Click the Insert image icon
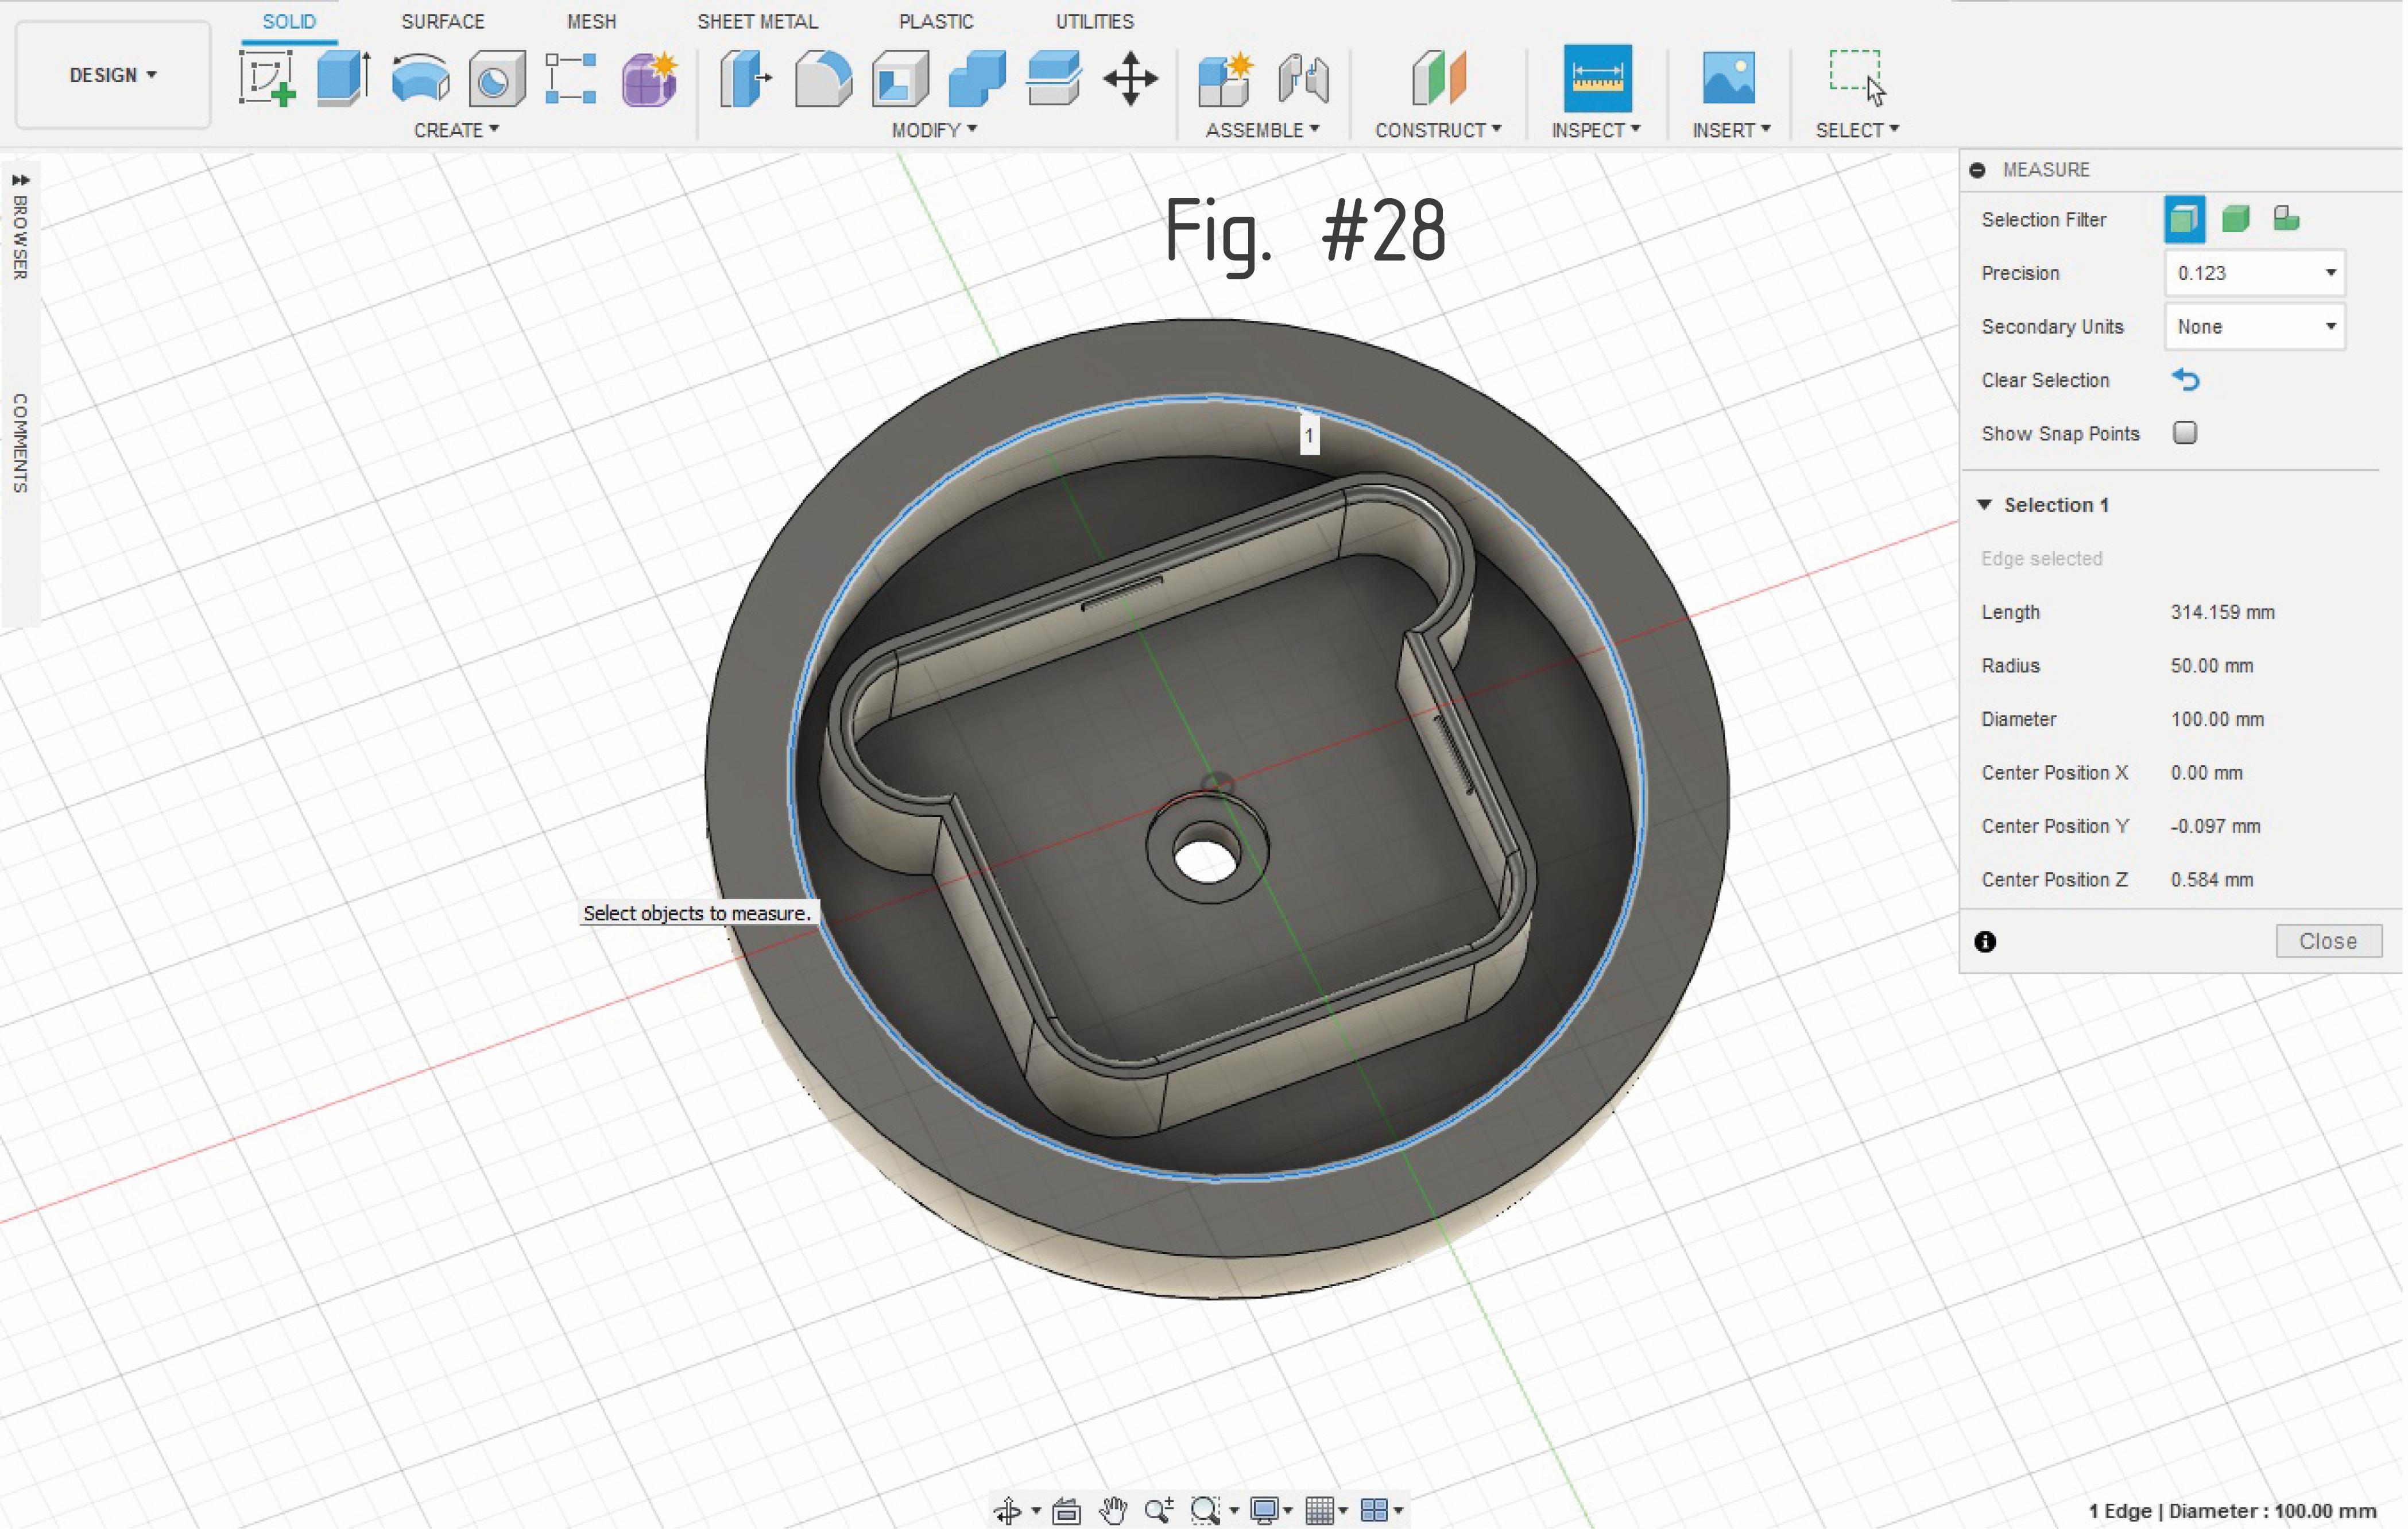Image resolution: width=2408 pixels, height=1529 pixels. click(x=1728, y=78)
